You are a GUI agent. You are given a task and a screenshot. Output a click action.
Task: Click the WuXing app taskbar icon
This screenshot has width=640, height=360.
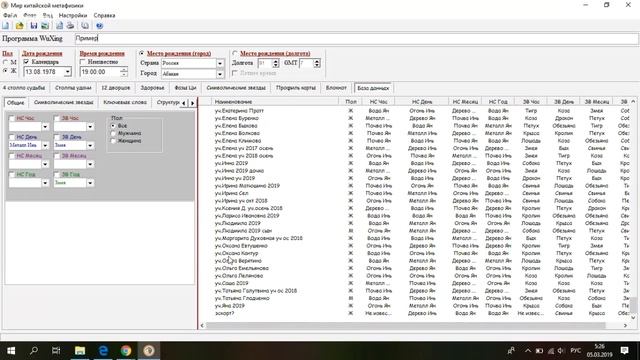tap(149, 351)
